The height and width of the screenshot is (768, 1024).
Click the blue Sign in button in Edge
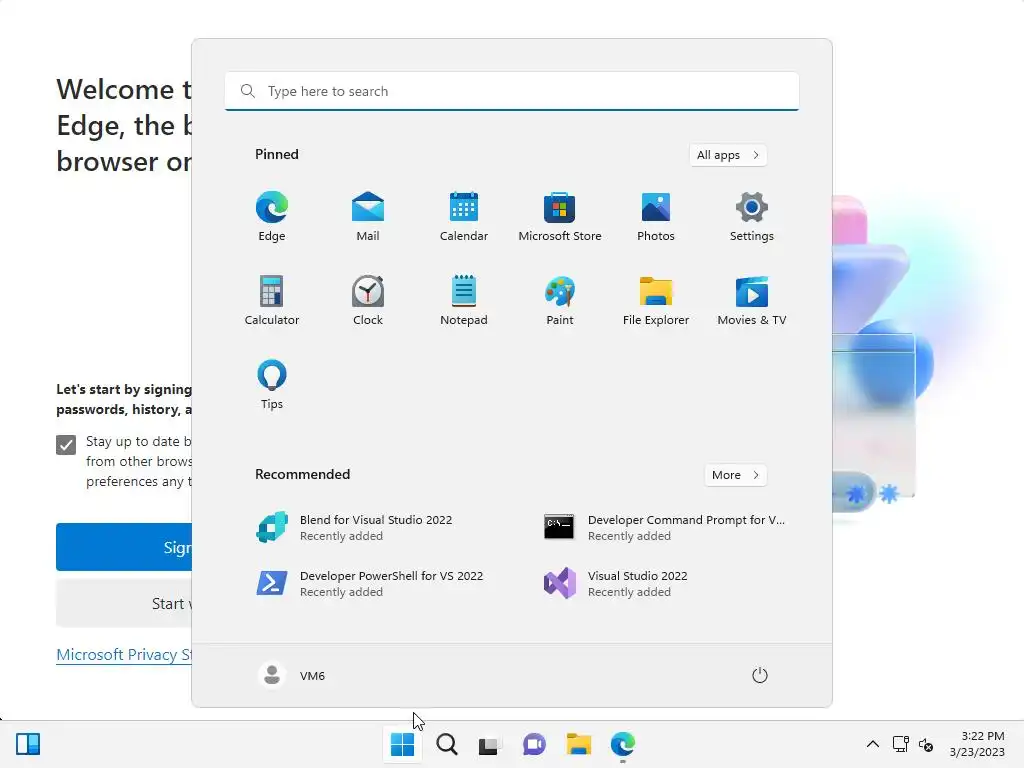pos(124,547)
